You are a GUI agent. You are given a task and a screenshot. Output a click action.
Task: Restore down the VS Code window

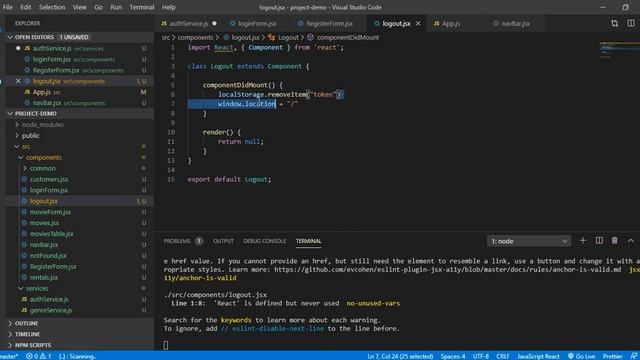pyautogui.click(x=625, y=7)
